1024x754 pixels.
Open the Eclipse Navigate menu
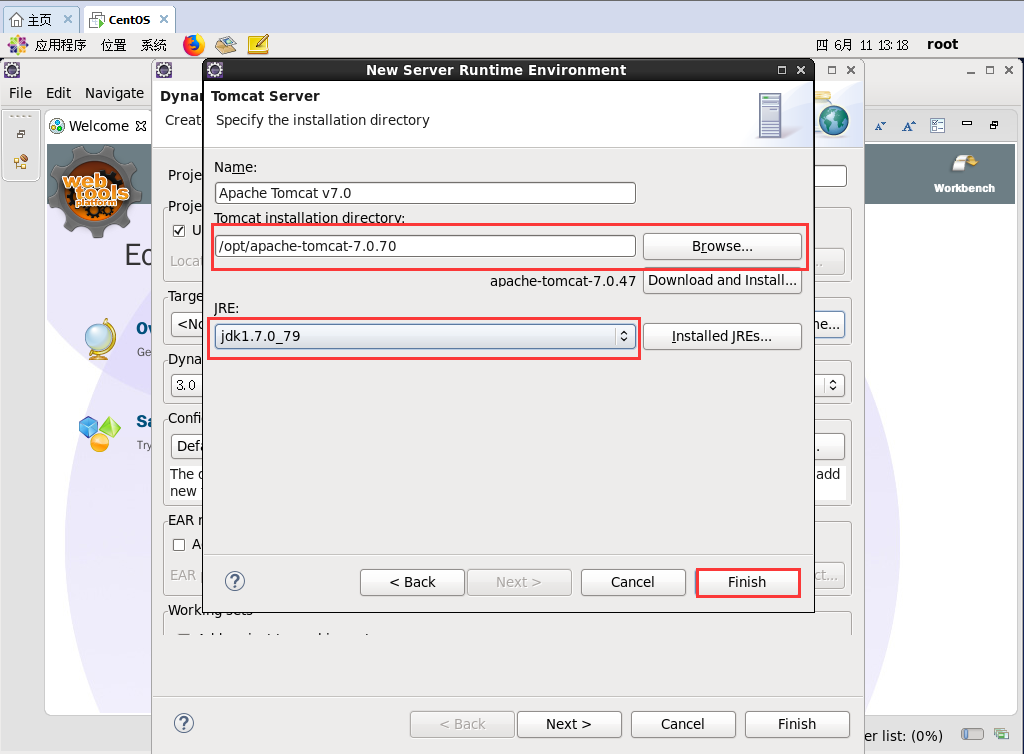(x=114, y=93)
